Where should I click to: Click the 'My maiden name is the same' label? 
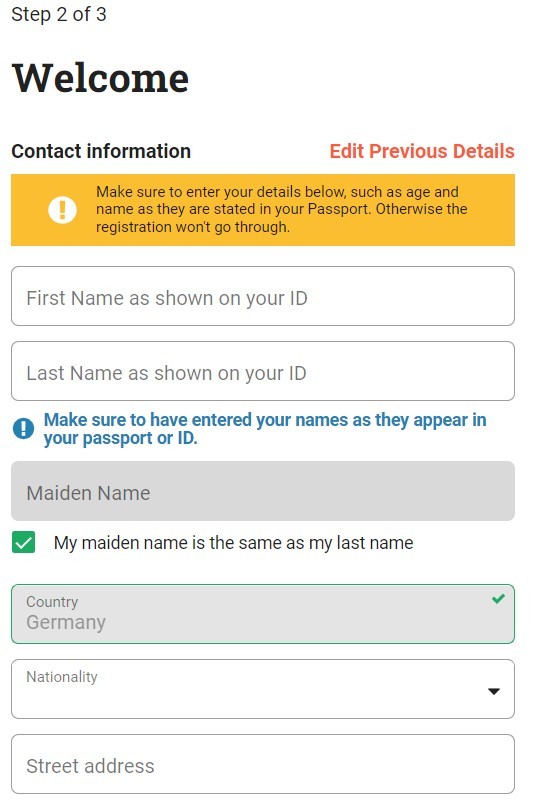tap(233, 542)
